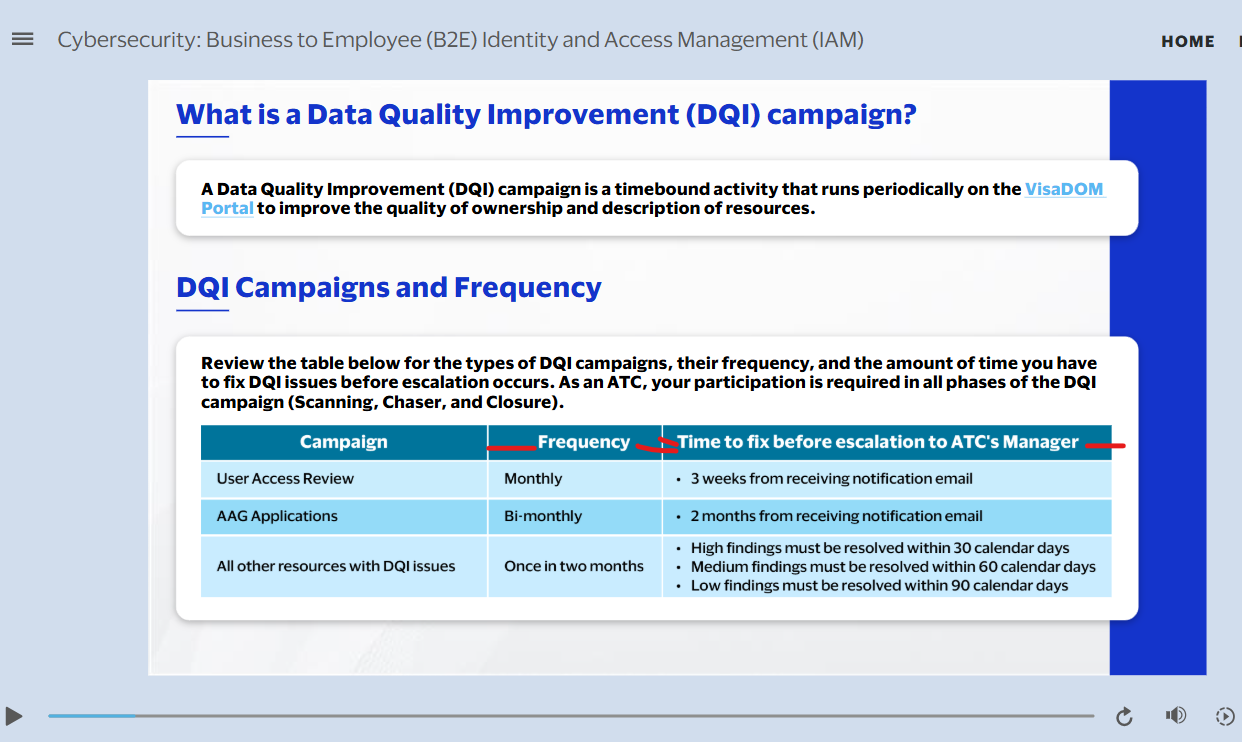The height and width of the screenshot is (742, 1242).
Task: Click the 'Frequency' column header
Action: pyautogui.click(x=575, y=442)
